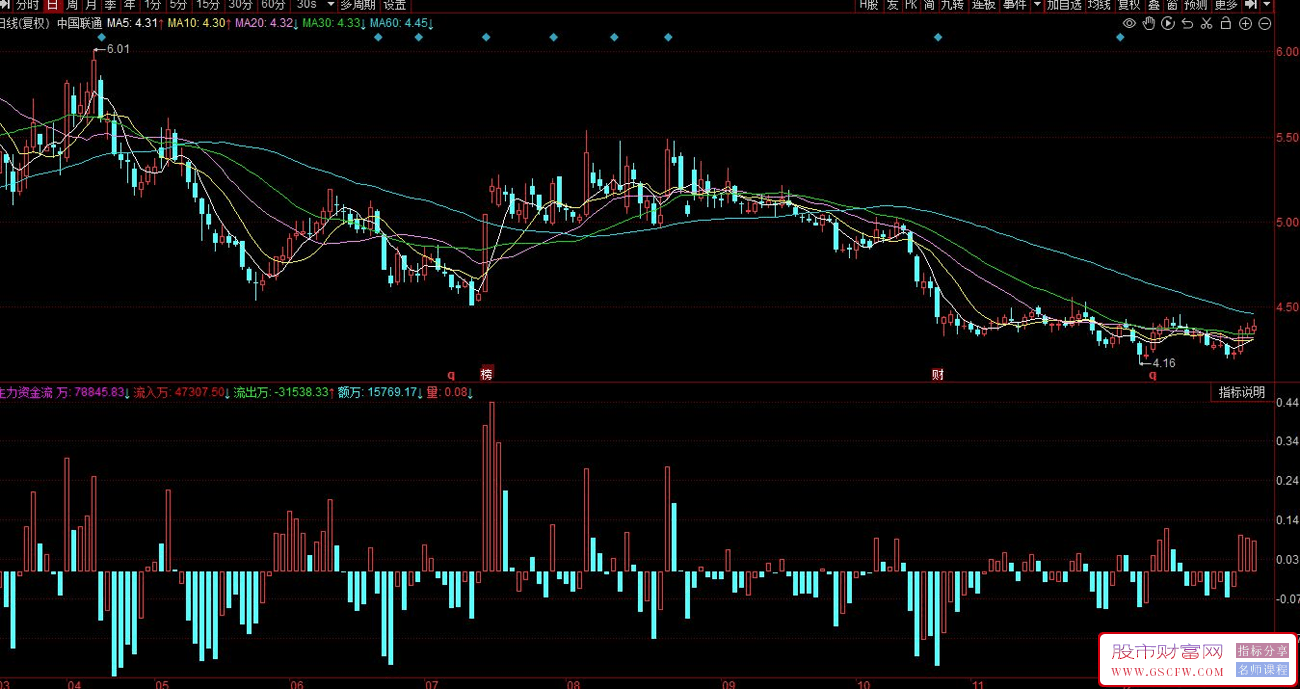Click the arrow-to-bar icon next to 更多
The width and height of the screenshot is (1300, 689).
click(x=1251, y=5)
